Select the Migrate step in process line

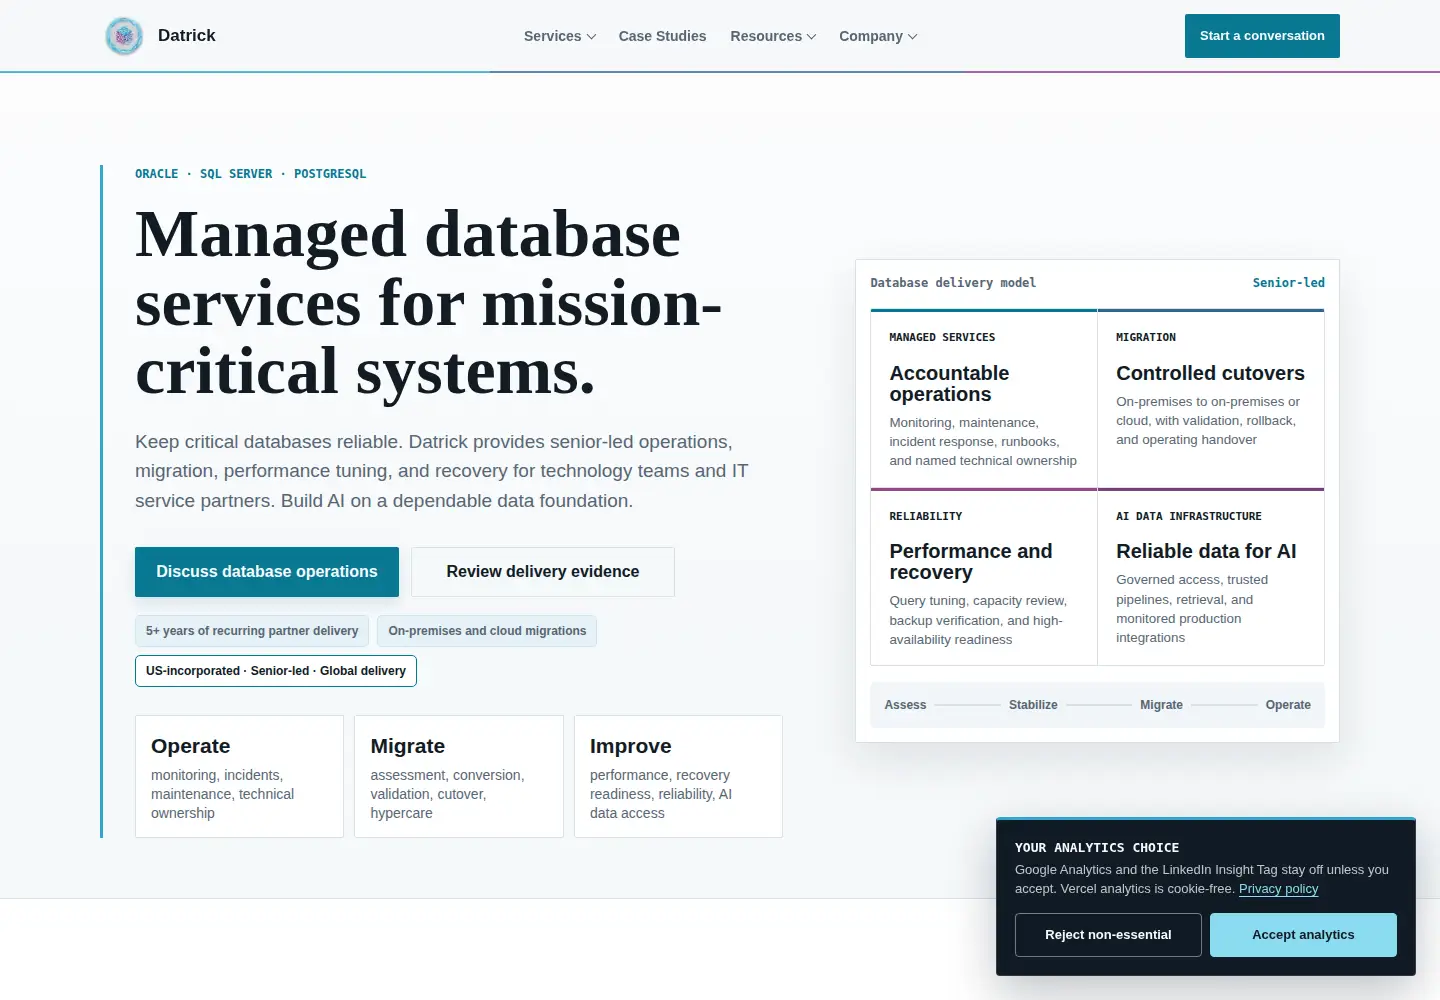pyautogui.click(x=1161, y=705)
